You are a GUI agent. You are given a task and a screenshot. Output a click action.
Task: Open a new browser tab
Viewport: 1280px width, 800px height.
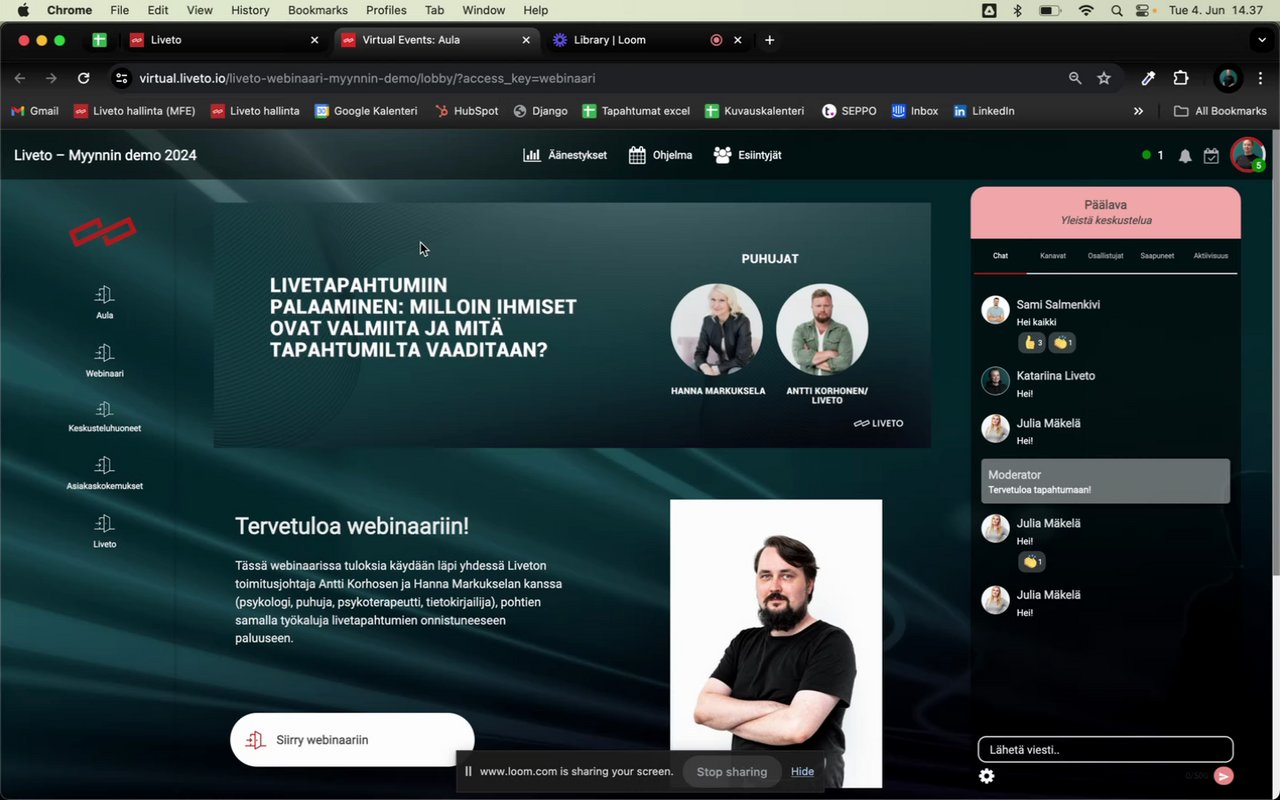pyautogui.click(x=769, y=40)
